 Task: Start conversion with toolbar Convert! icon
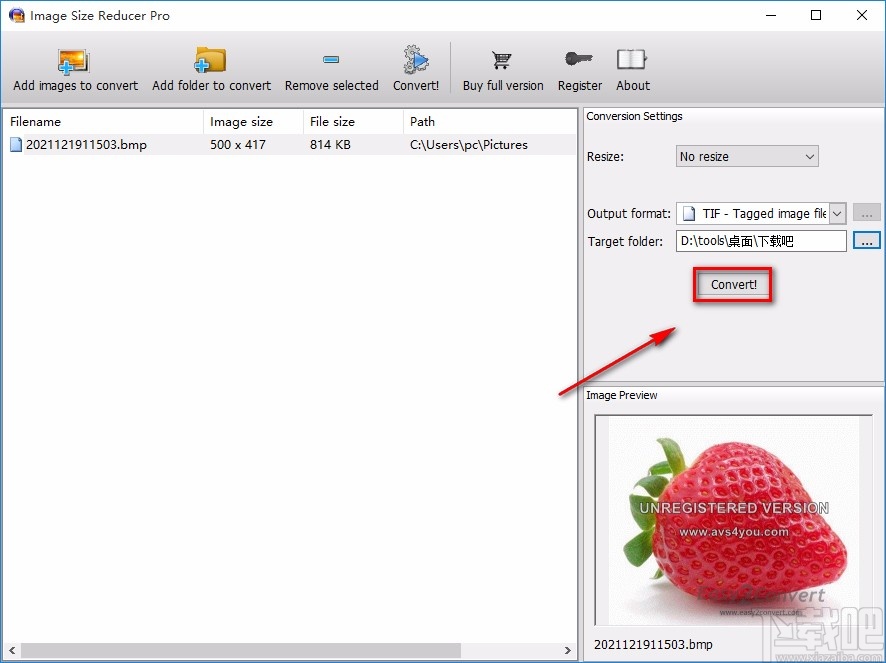point(416,61)
